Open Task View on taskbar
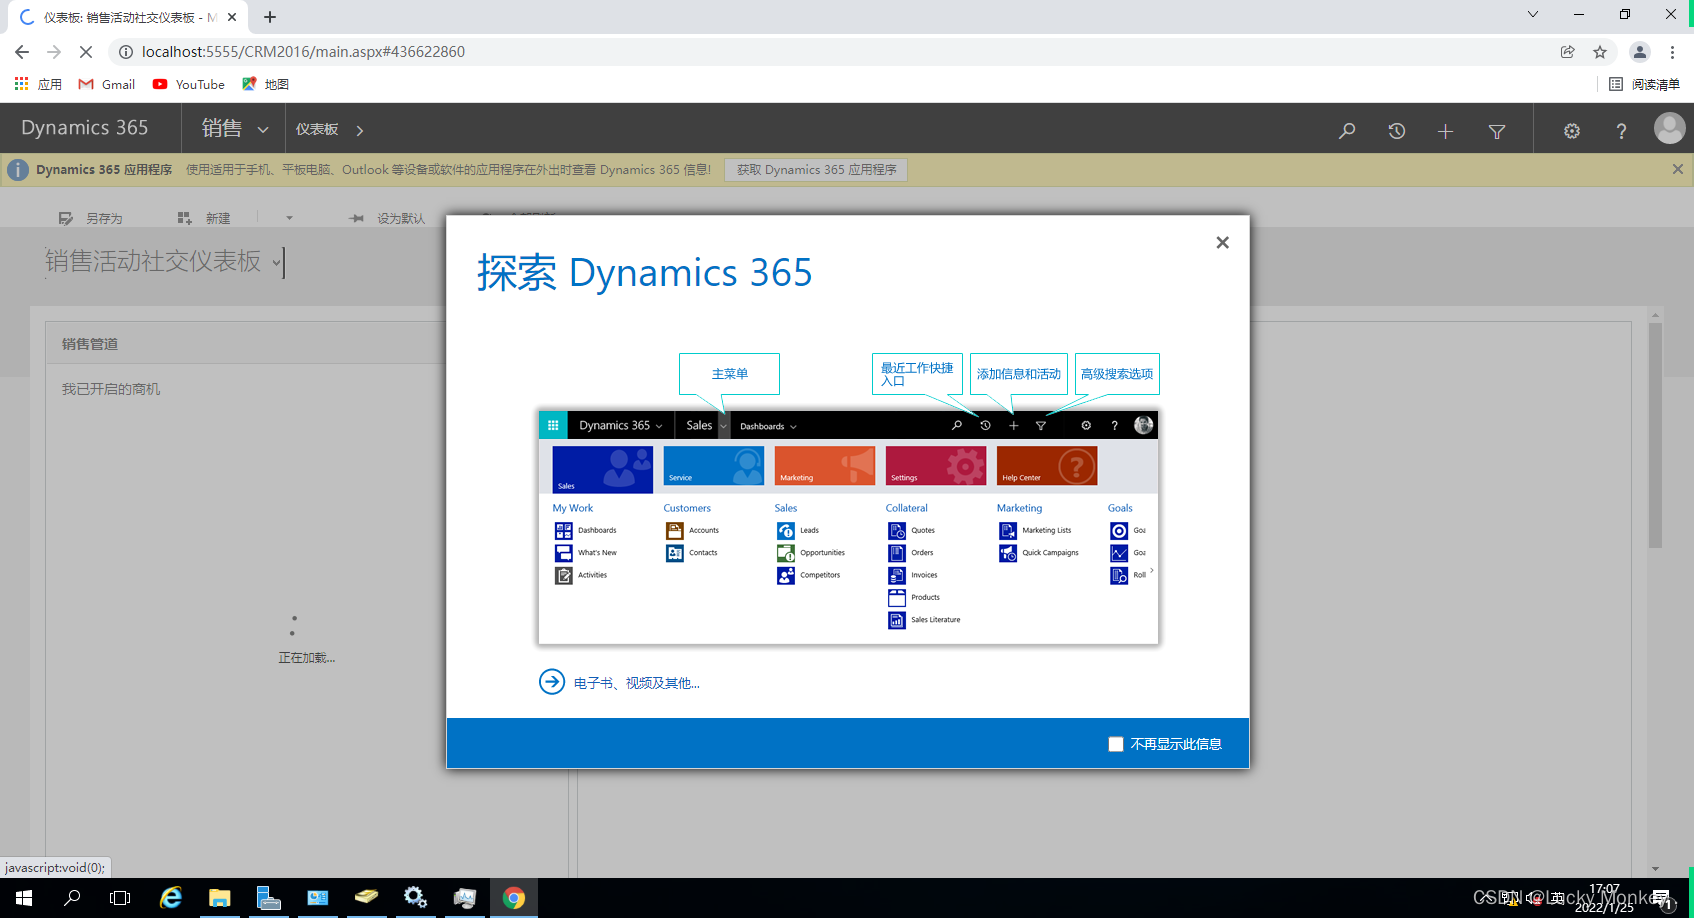1694x918 pixels. (x=120, y=898)
